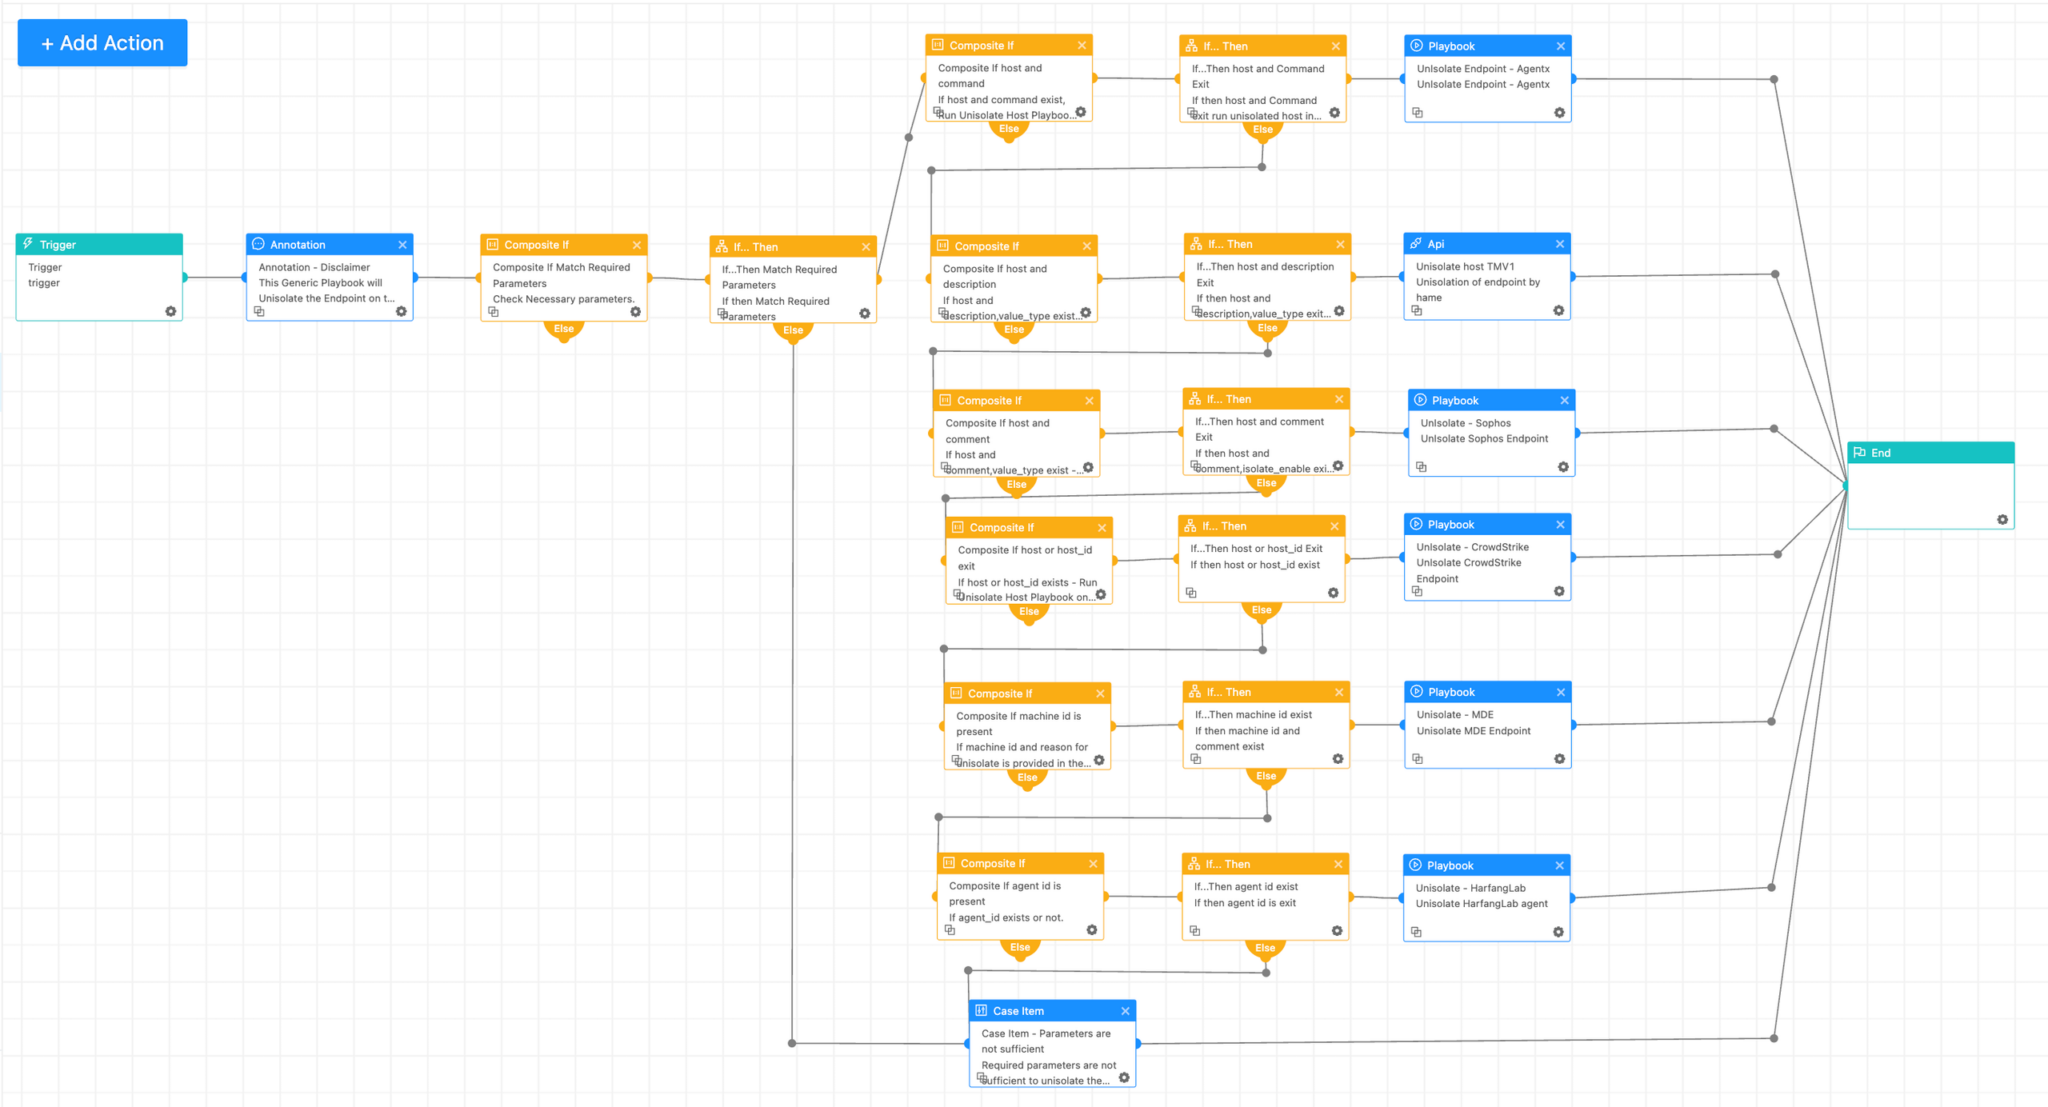
Task: Click the Trigger node output connector dot
Action: 185,277
